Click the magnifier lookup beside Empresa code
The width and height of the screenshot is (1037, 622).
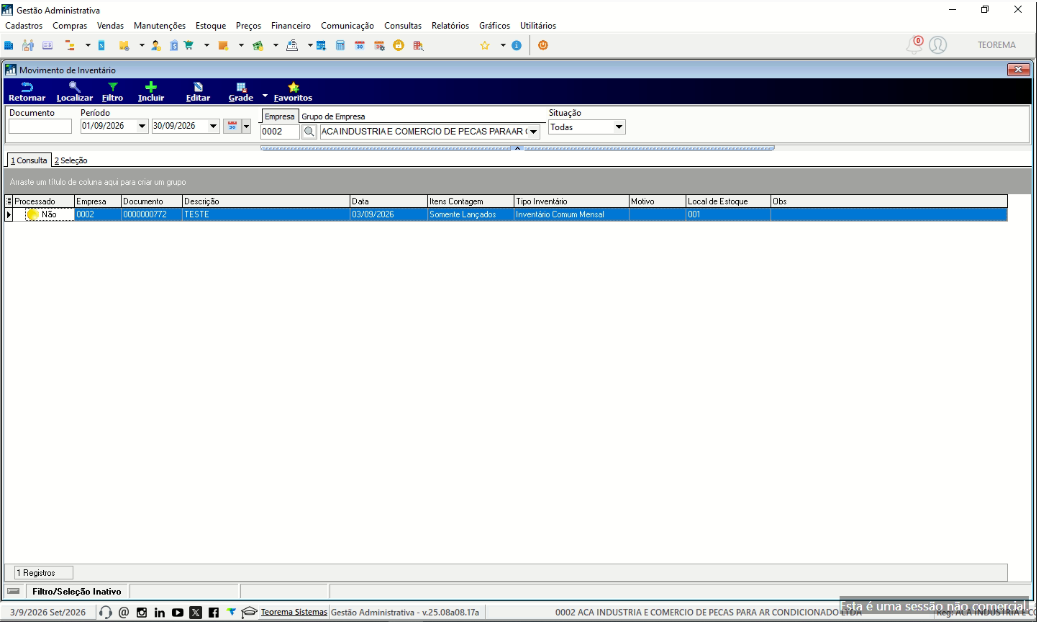tap(309, 132)
